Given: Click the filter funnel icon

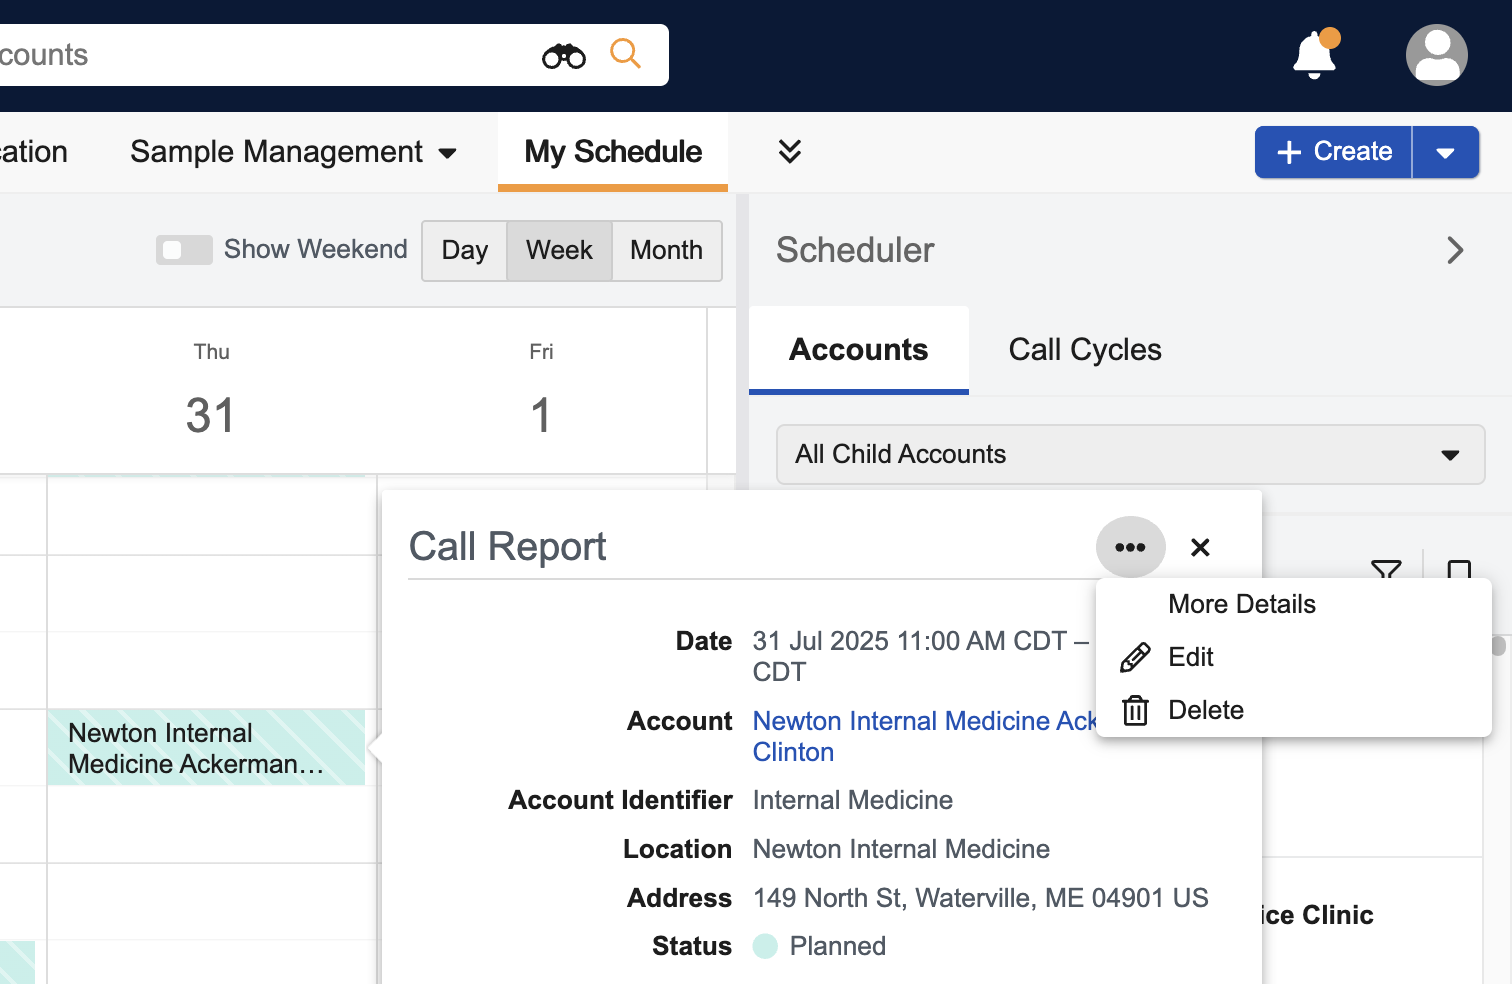Looking at the screenshot, I should [1385, 570].
